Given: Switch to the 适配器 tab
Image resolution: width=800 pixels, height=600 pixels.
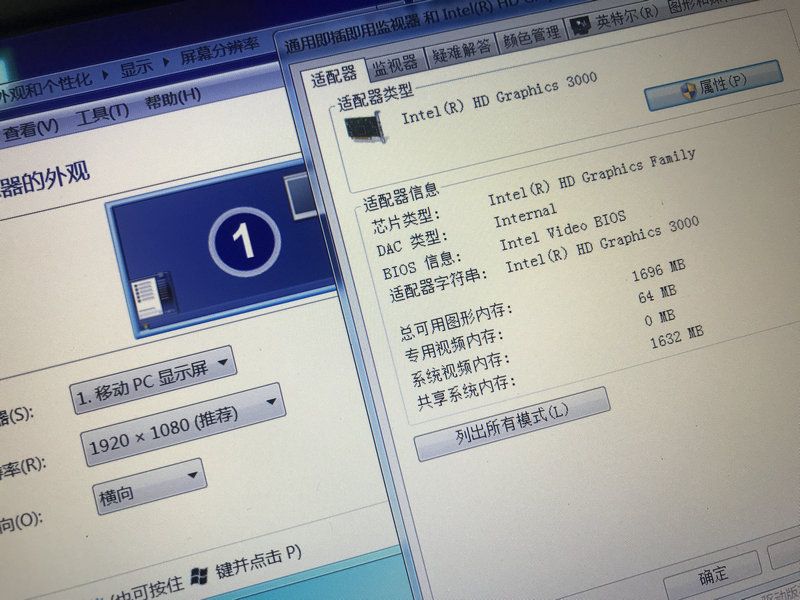Looking at the screenshot, I should tap(334, 76).
